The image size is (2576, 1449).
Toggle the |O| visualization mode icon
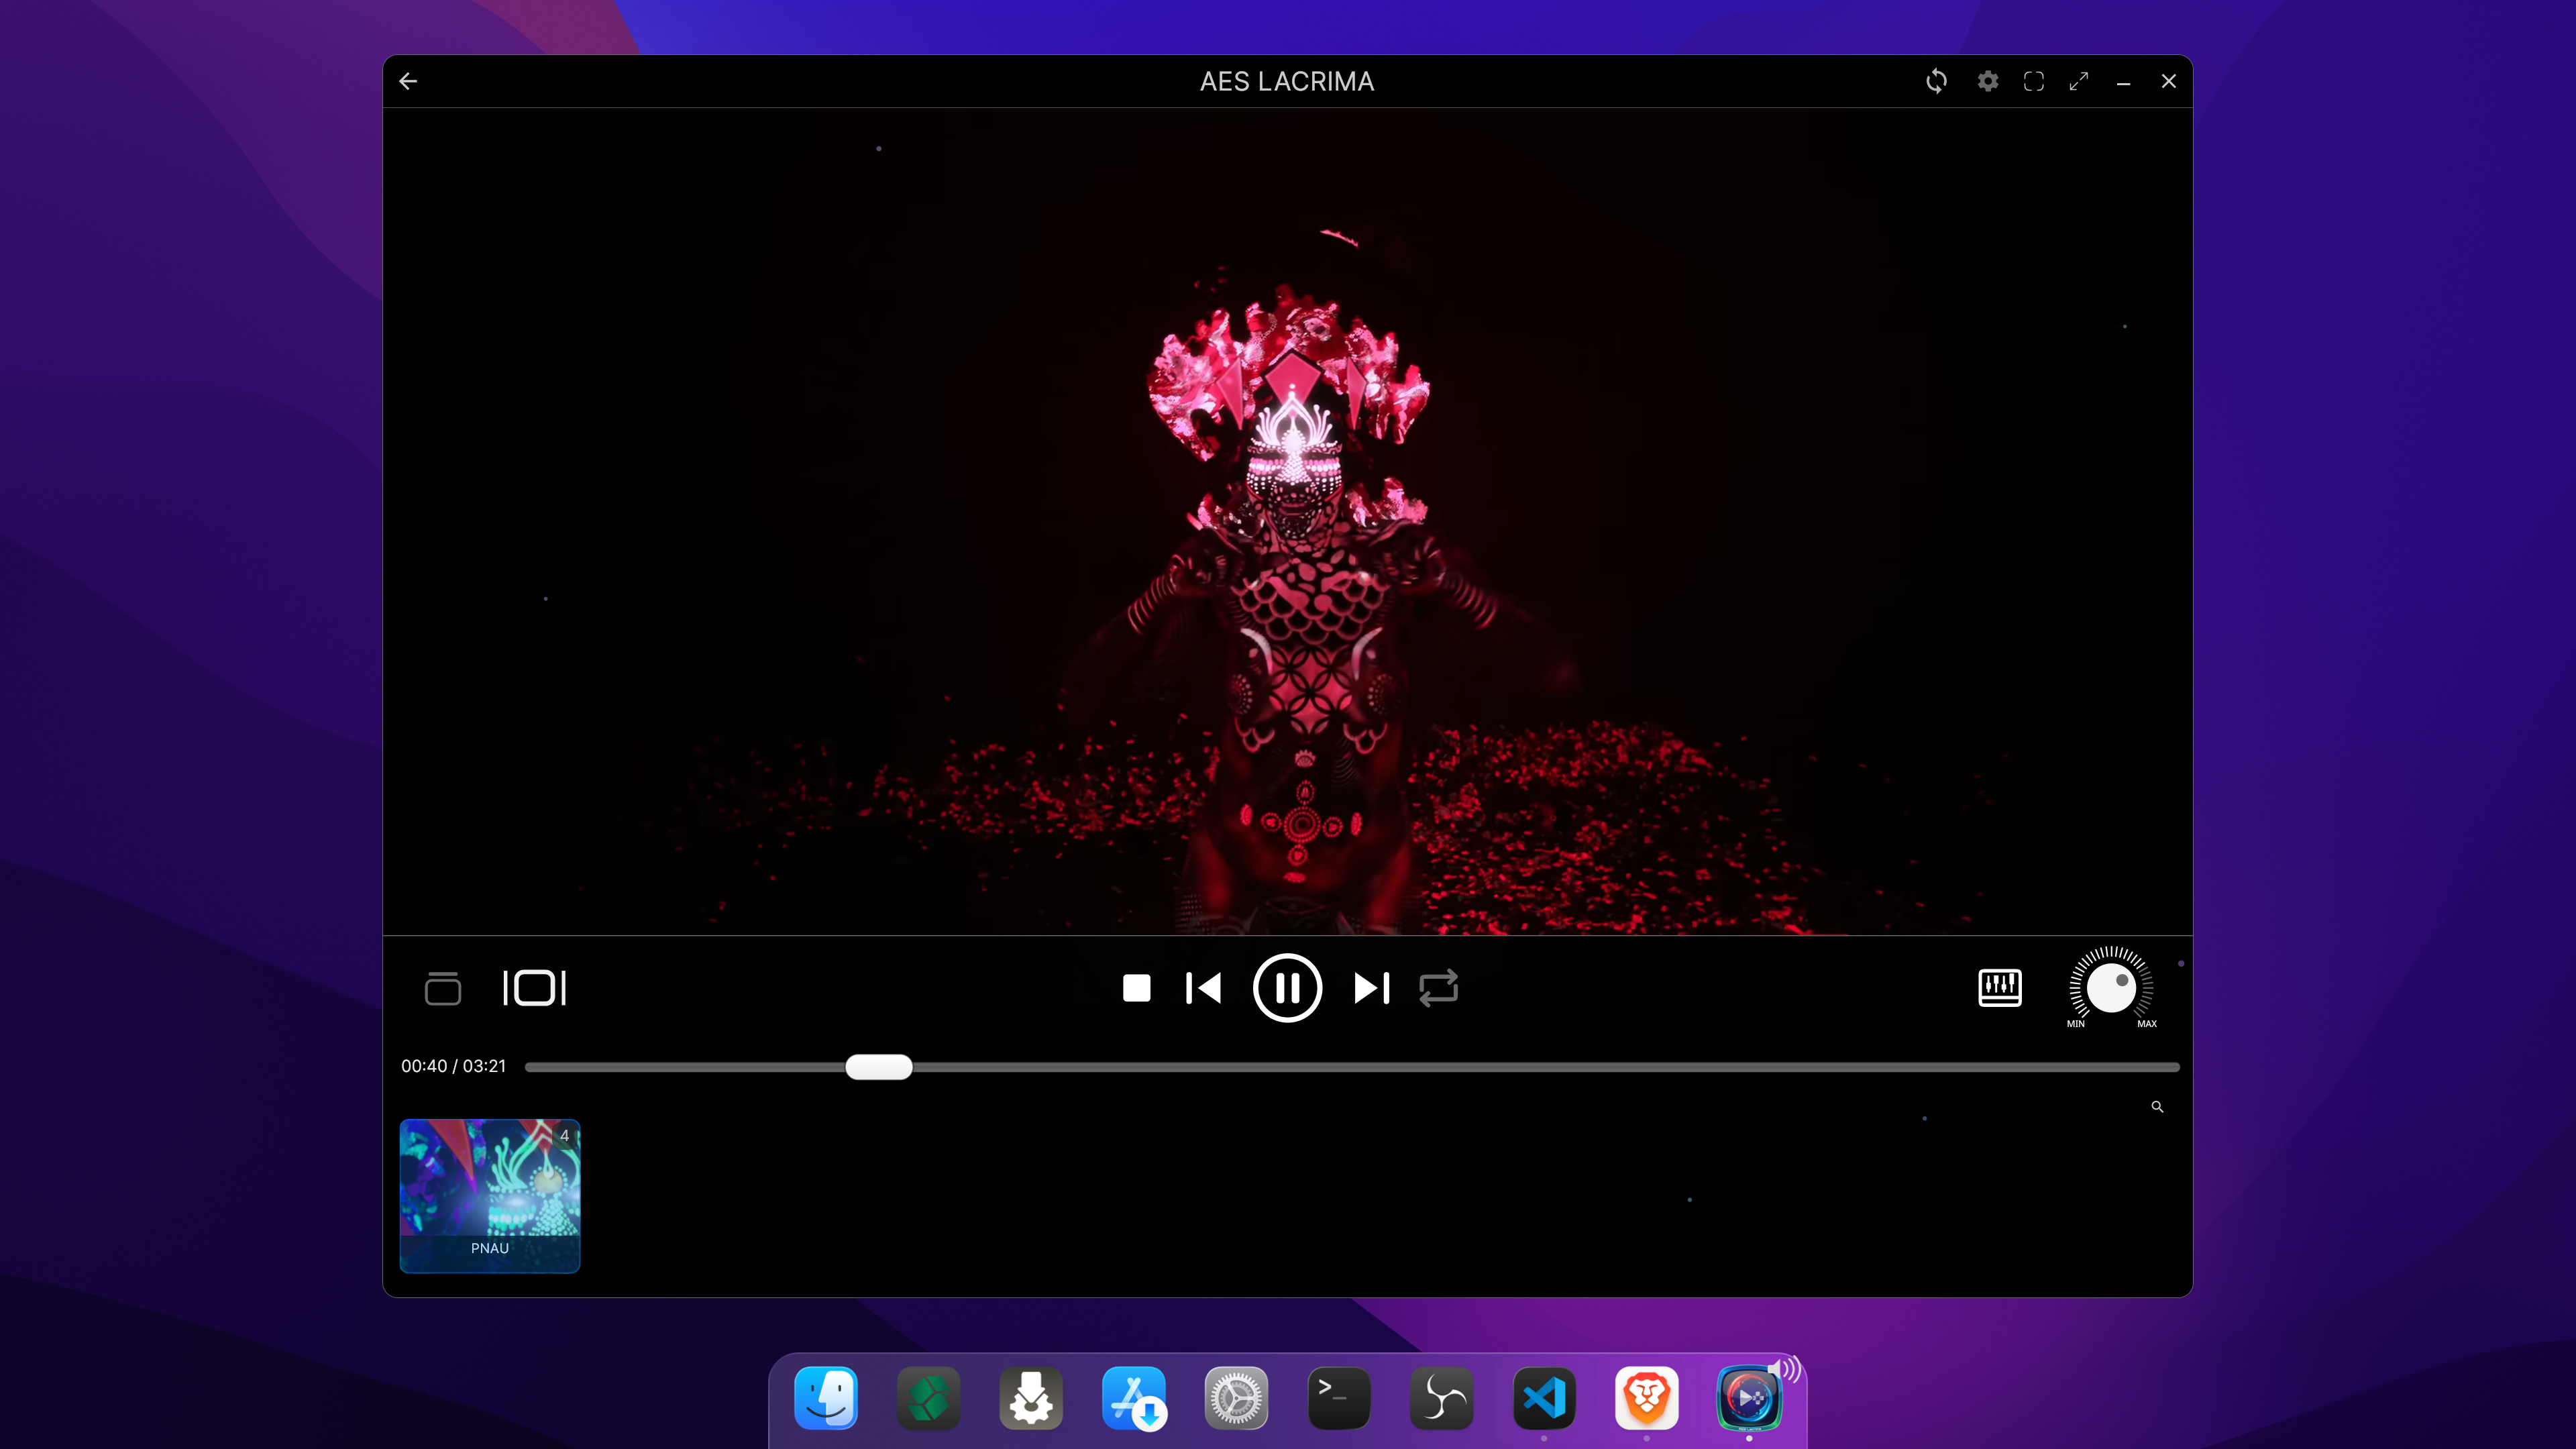pyautogui.click(x=534, y=988)
